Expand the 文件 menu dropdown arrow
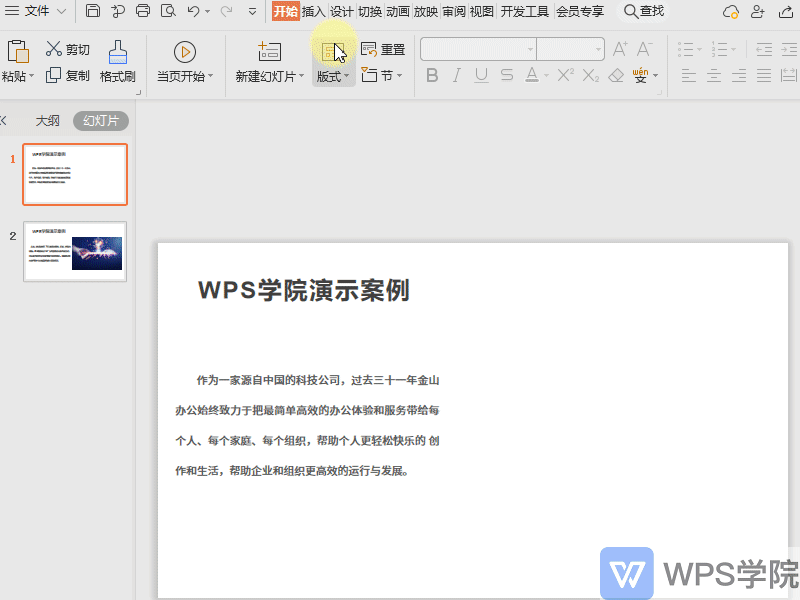800x600 pixels. [x=61, y=11]
